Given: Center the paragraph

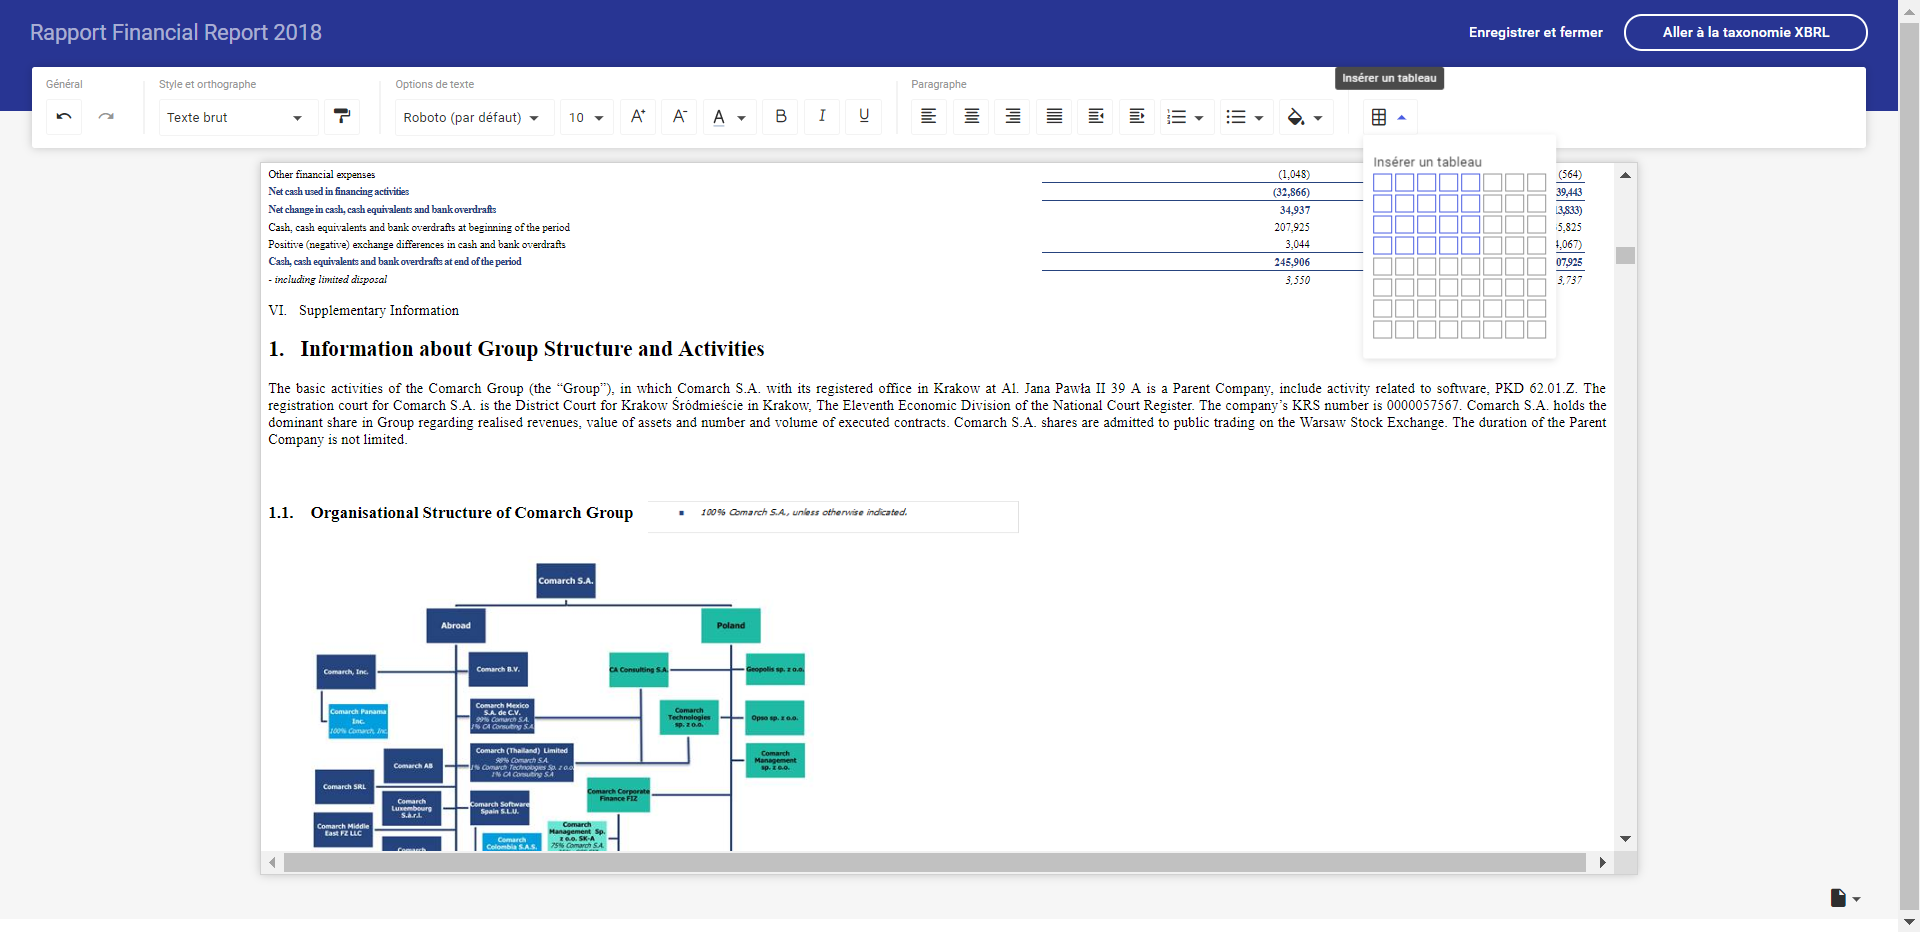Looking at the screenshot, I should 971,117.
